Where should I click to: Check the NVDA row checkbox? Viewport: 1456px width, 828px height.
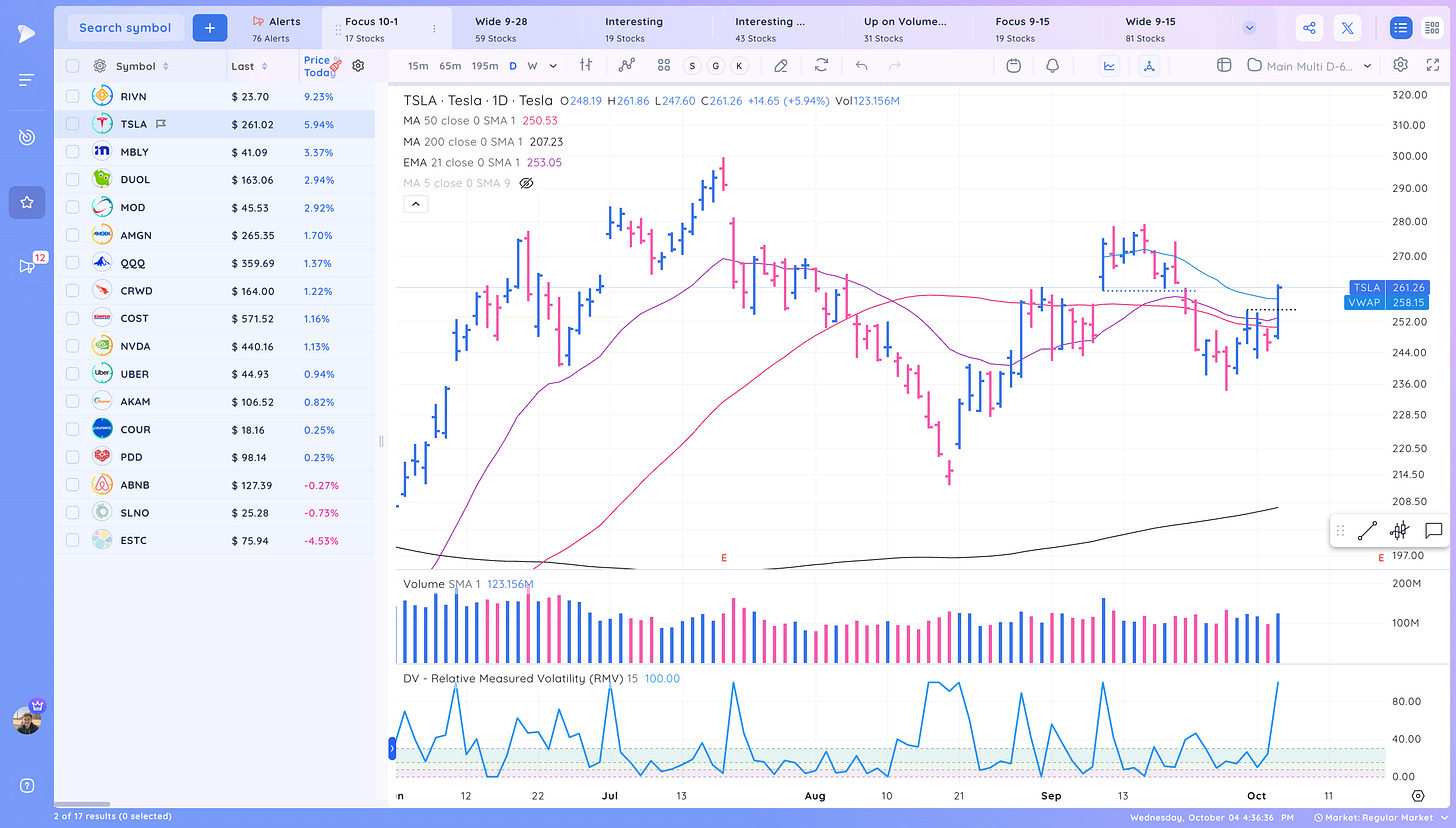click(x=72, y=346)
